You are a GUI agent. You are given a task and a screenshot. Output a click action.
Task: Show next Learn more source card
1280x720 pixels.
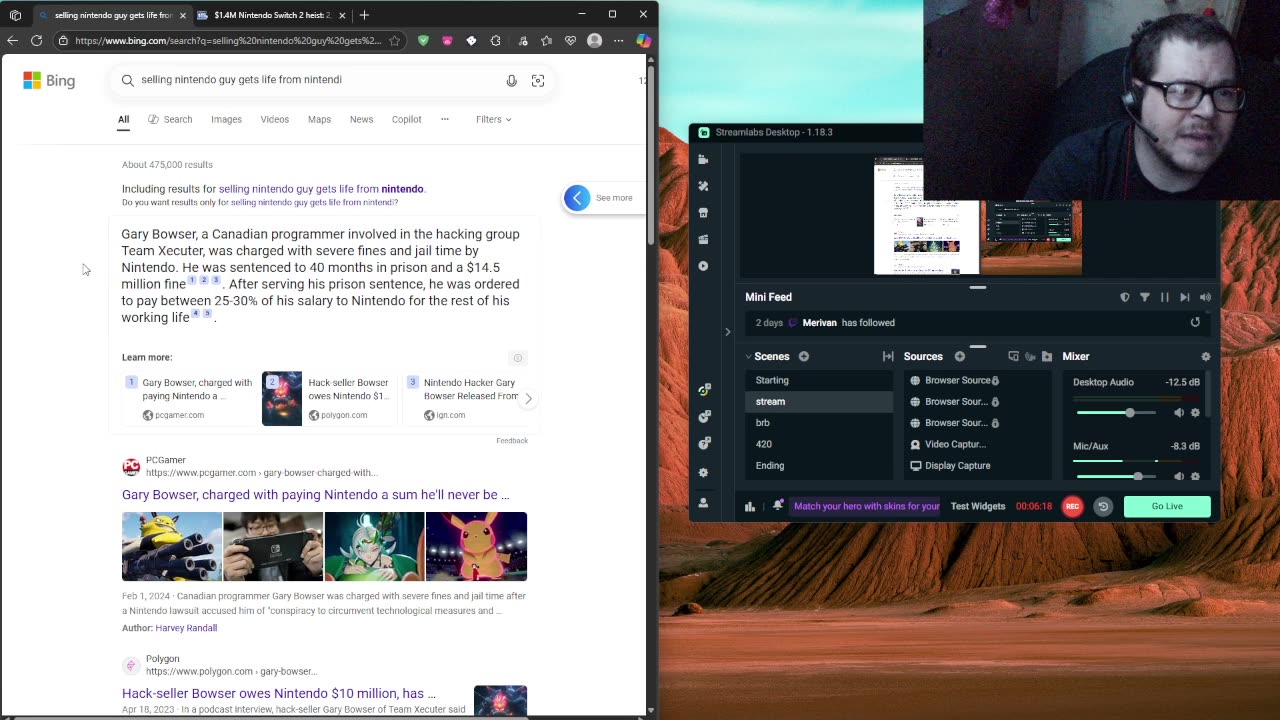click(528, 398)
